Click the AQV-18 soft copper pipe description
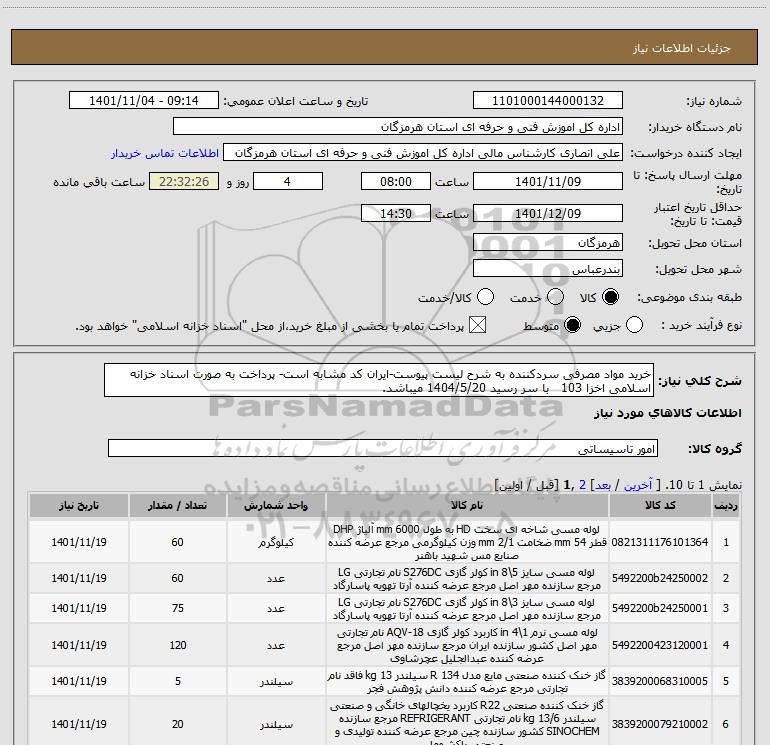 [467, 645]
